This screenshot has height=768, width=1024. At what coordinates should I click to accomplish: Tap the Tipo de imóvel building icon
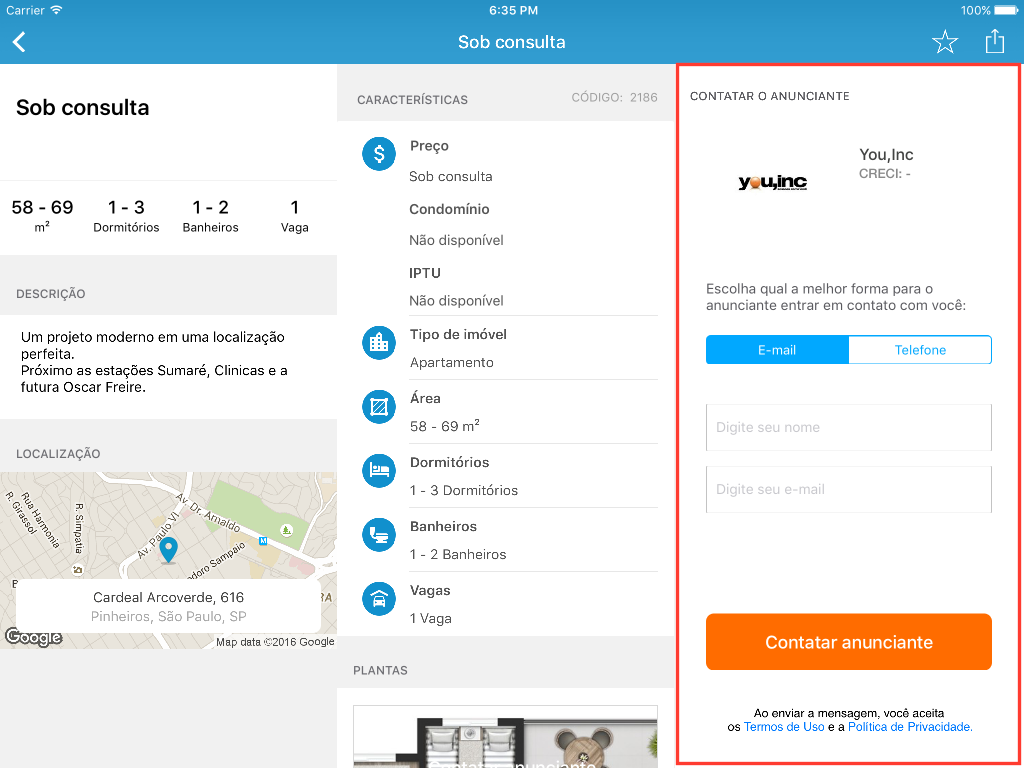(x=379, y=342)
